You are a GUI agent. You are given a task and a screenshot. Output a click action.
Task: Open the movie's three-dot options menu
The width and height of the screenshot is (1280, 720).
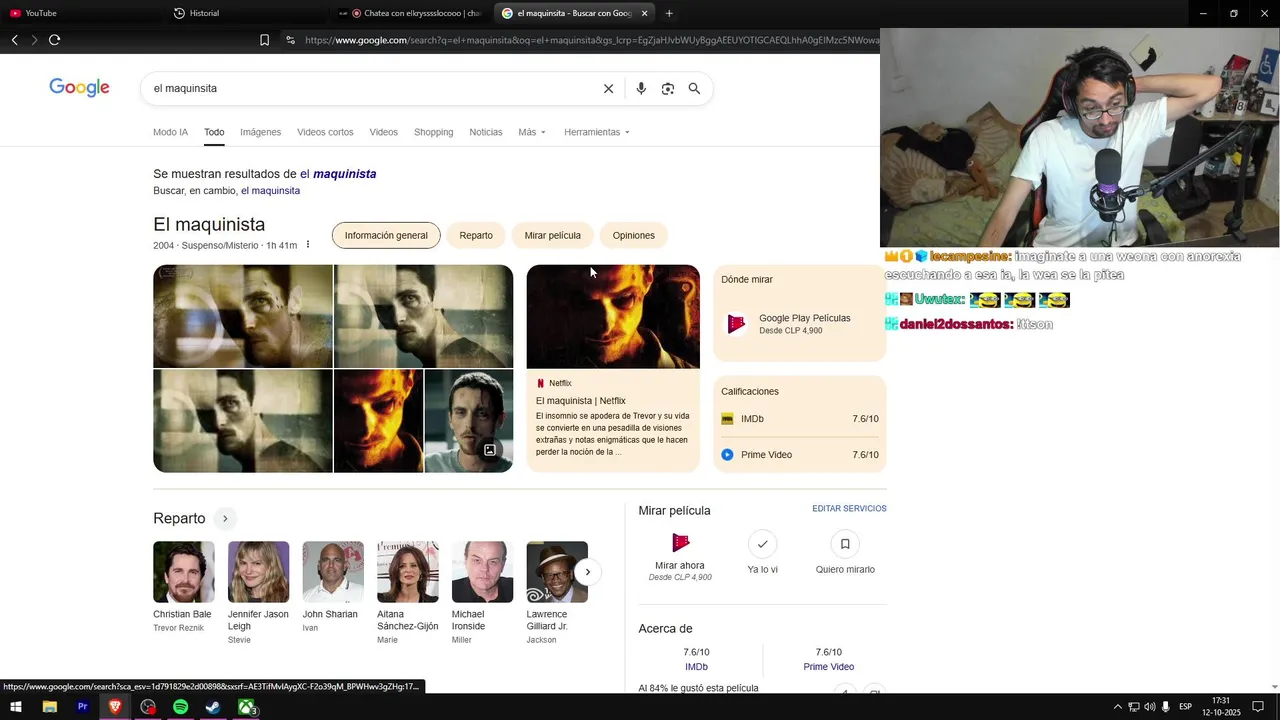tap(308, 245)
